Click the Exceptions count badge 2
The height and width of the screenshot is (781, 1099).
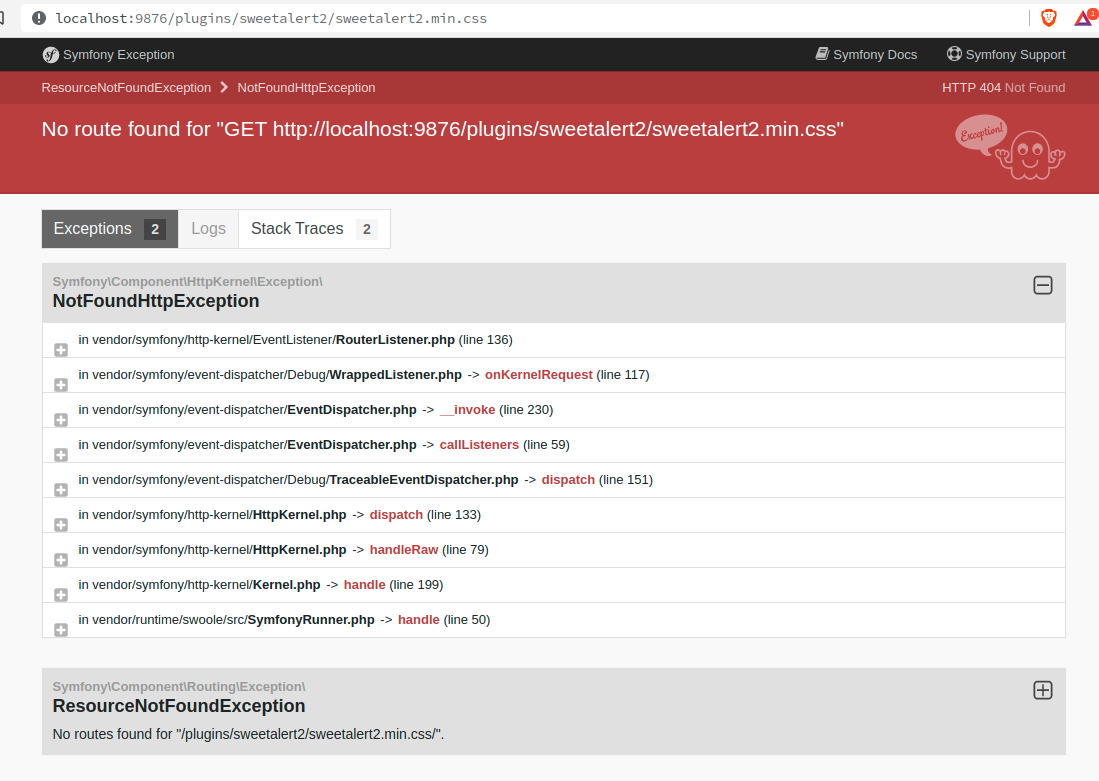[x=155, y=229]
